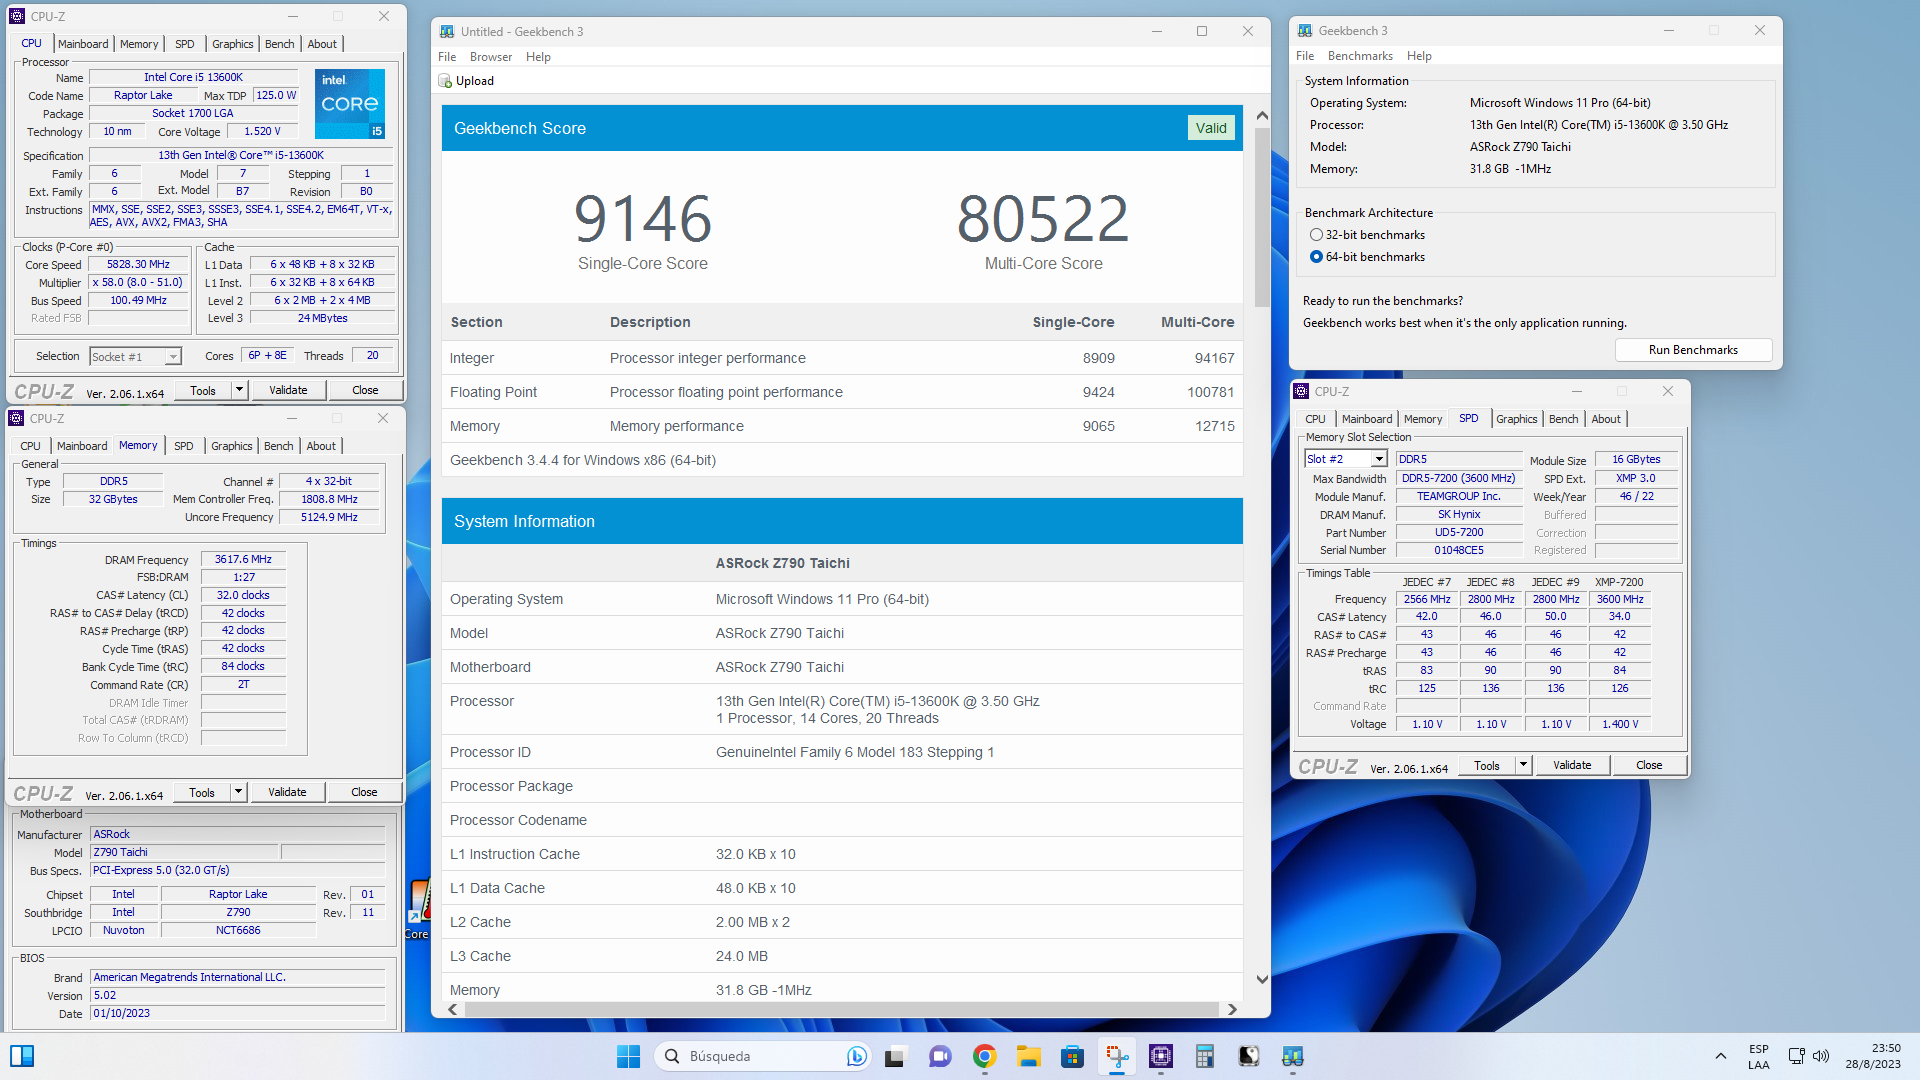This screenshot has height=1080, width=1920.
Task: Click the Upload icon in Geekbench toolbar
Action: tap(445, 81)
